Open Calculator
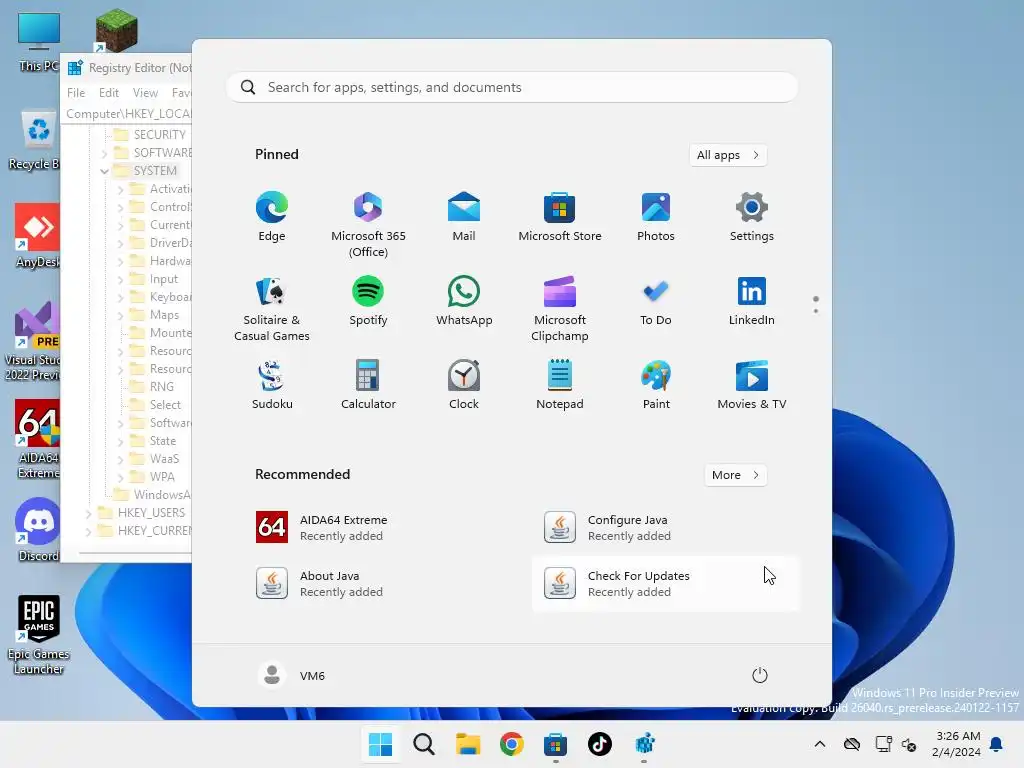 coord(368,385)
